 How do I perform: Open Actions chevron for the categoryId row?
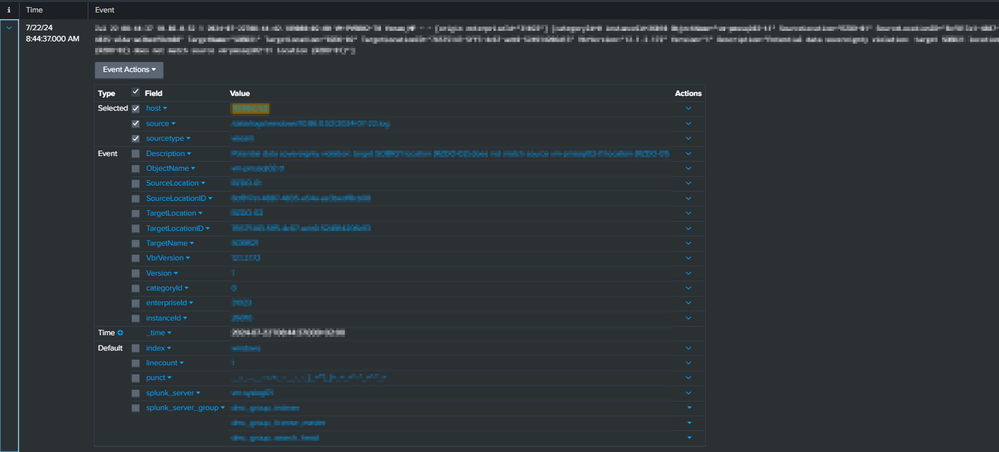[x=688, y=288]
